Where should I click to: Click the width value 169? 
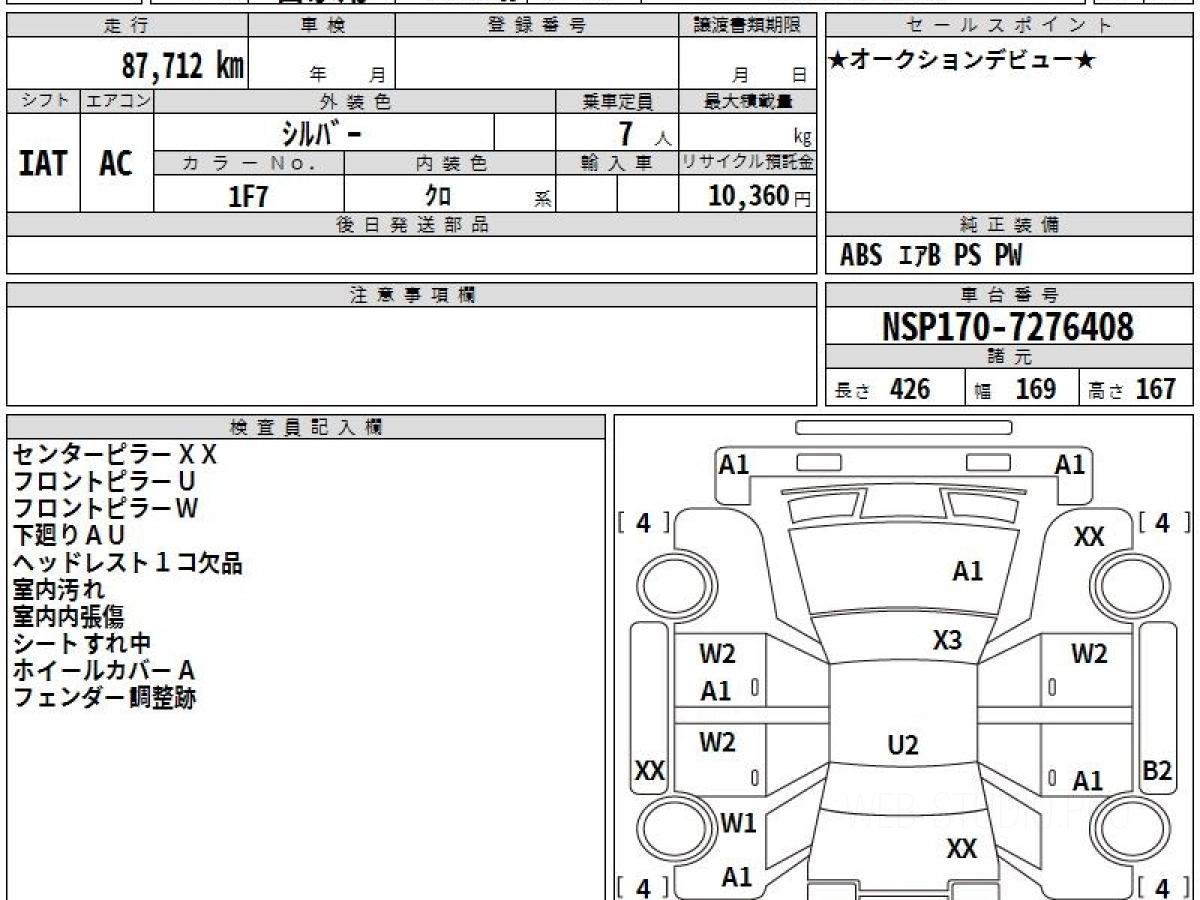[x=1036, y=389]
